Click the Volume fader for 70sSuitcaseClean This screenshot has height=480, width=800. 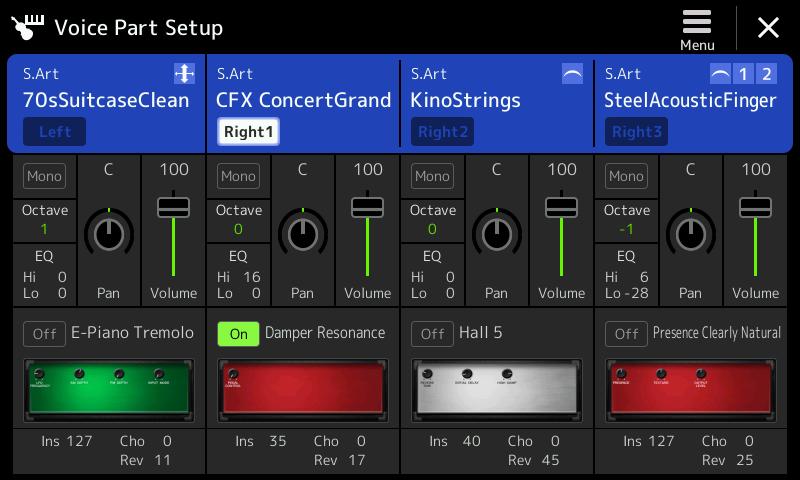[x=173, y=208]
